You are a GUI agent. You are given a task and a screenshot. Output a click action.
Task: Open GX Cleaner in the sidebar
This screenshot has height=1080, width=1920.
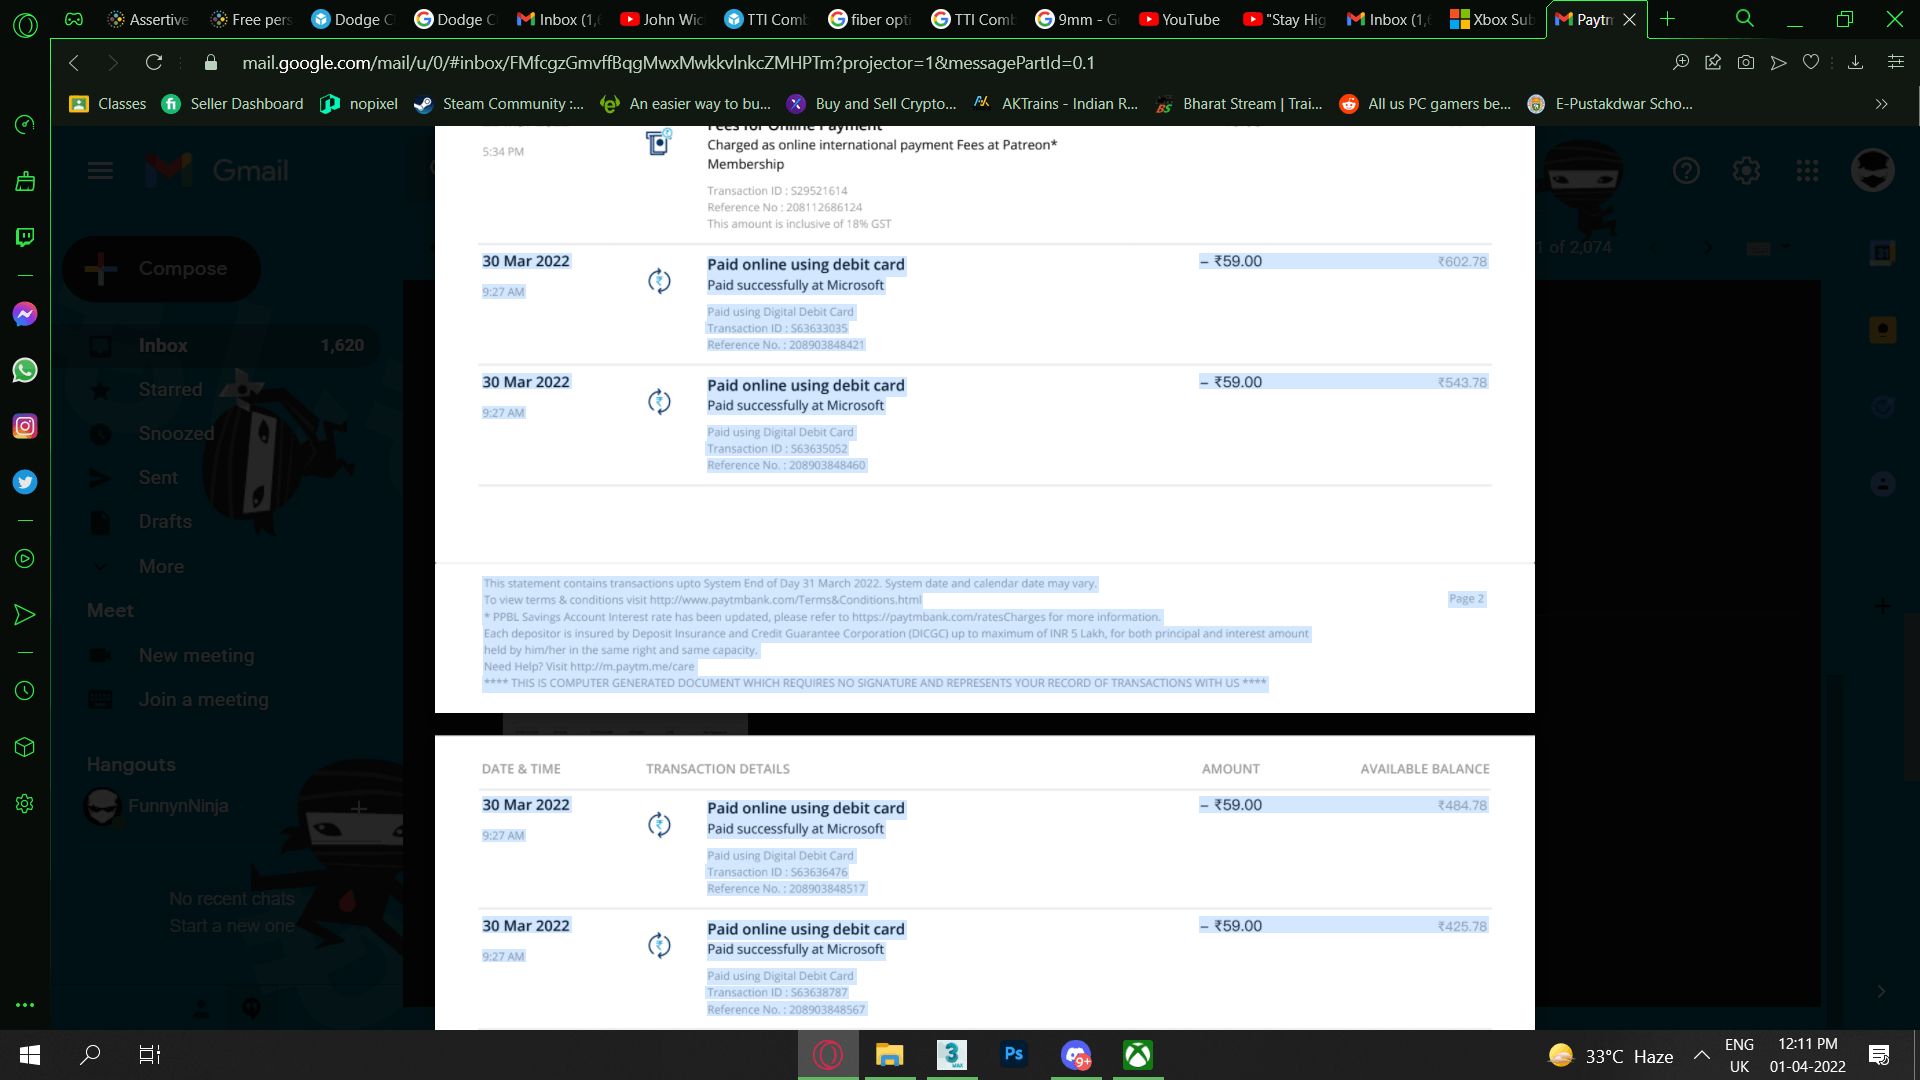click(x=25, y=181)
